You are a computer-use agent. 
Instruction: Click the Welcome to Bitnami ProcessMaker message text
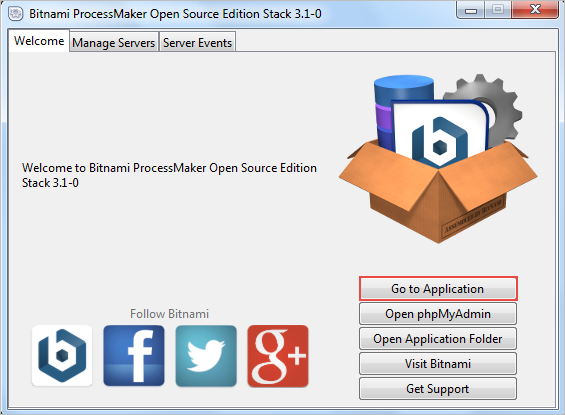point(169,175)
